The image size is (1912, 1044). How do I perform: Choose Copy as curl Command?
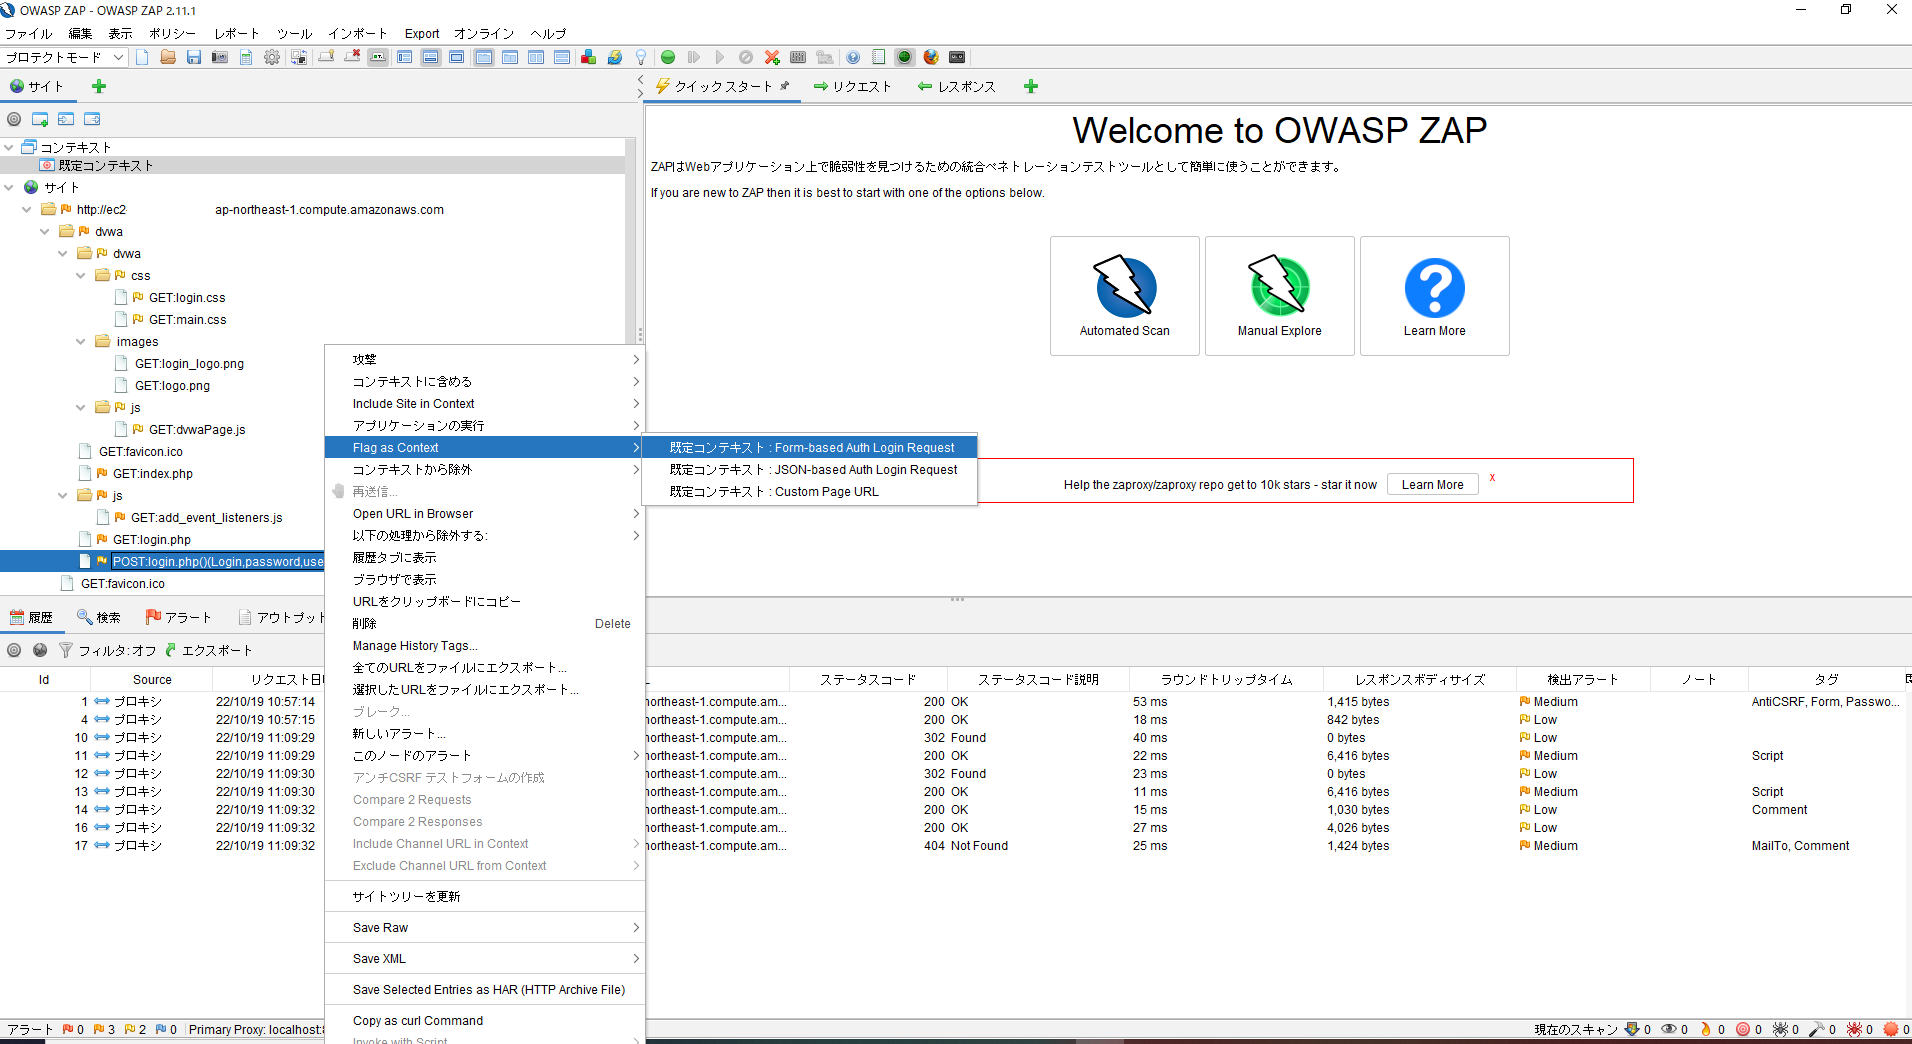[485, 1020]
